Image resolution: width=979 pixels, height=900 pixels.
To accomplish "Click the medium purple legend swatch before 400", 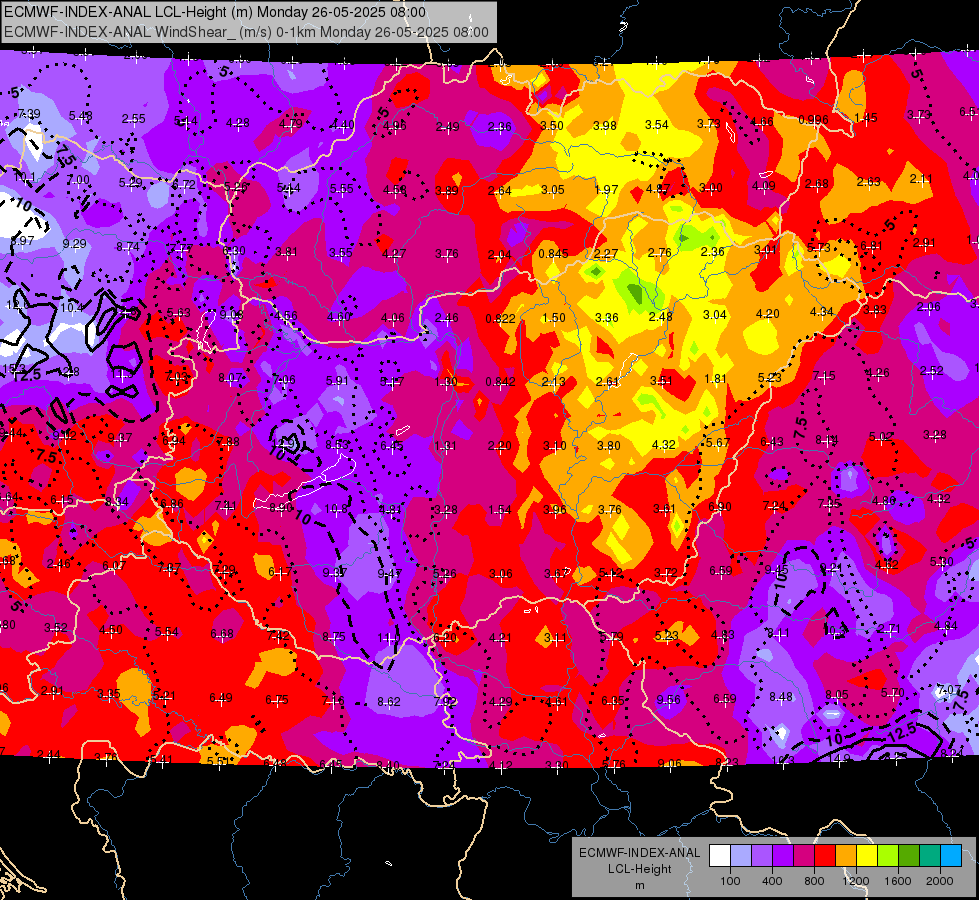I will (762, 855).
